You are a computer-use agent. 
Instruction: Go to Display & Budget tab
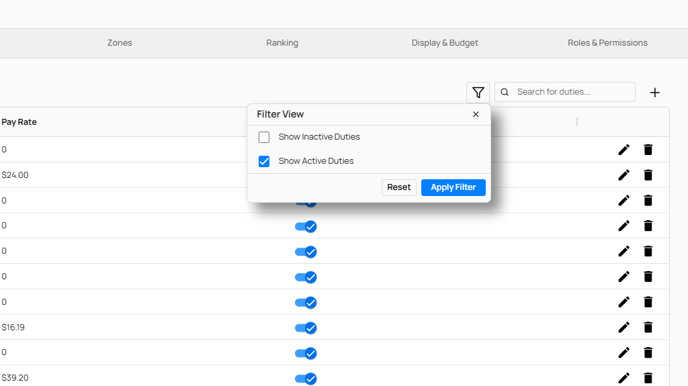pos(444,43)
